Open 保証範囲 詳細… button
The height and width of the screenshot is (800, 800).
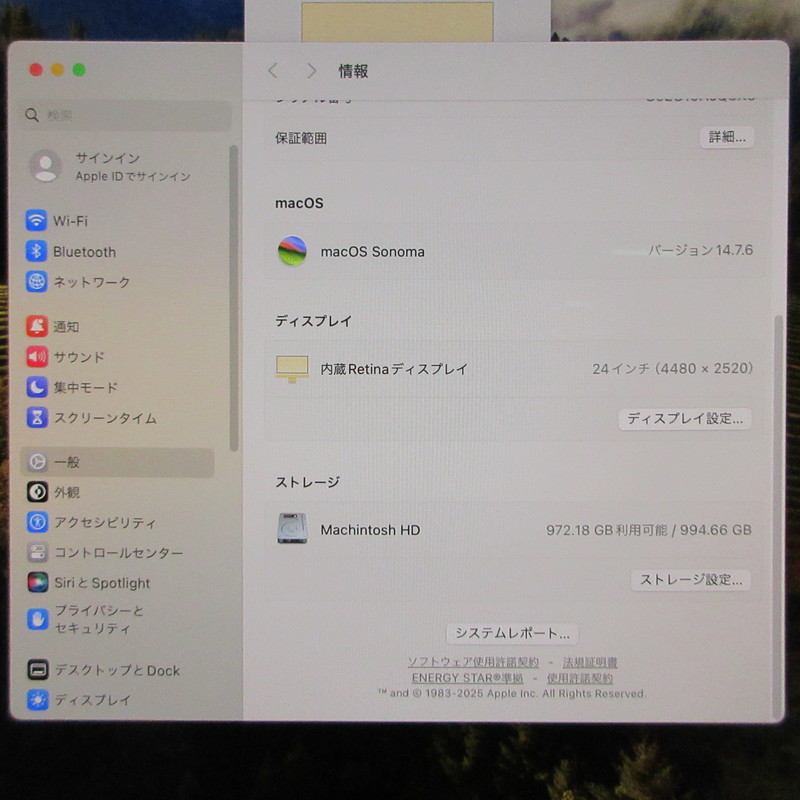(x=727, y=137)
